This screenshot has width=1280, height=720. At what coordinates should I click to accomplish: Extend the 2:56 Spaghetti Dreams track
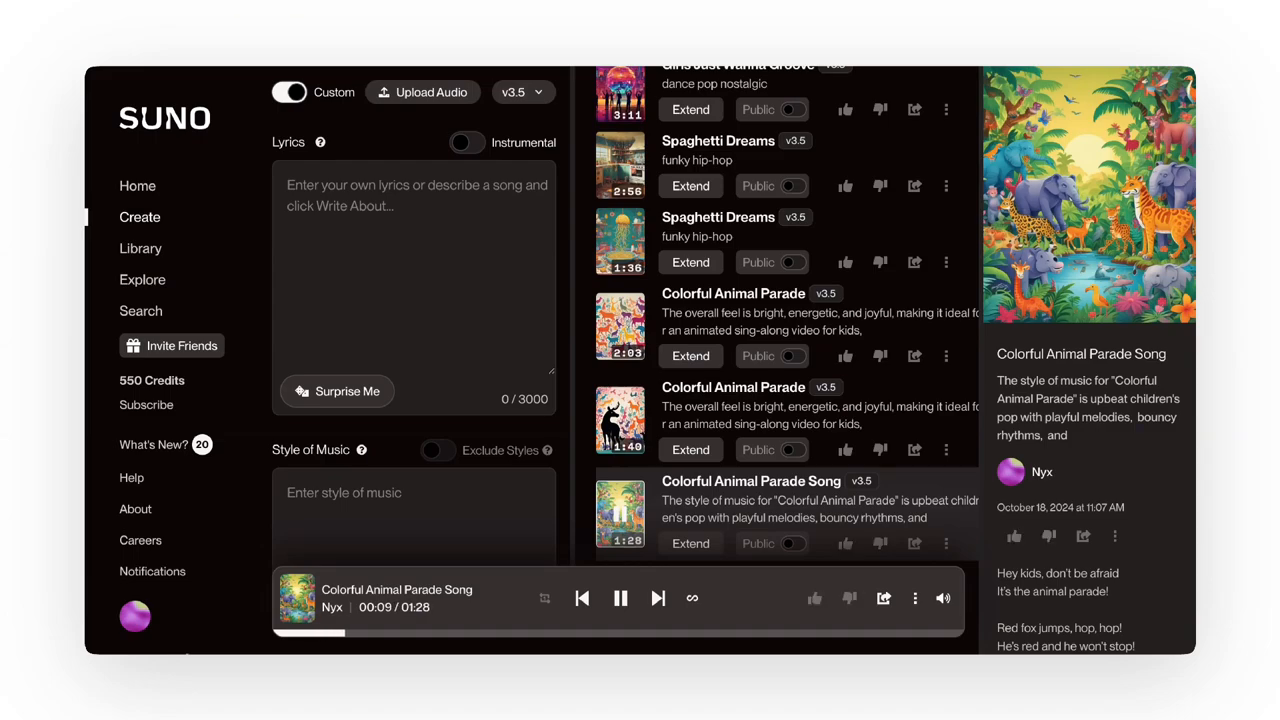coord(691,186)
